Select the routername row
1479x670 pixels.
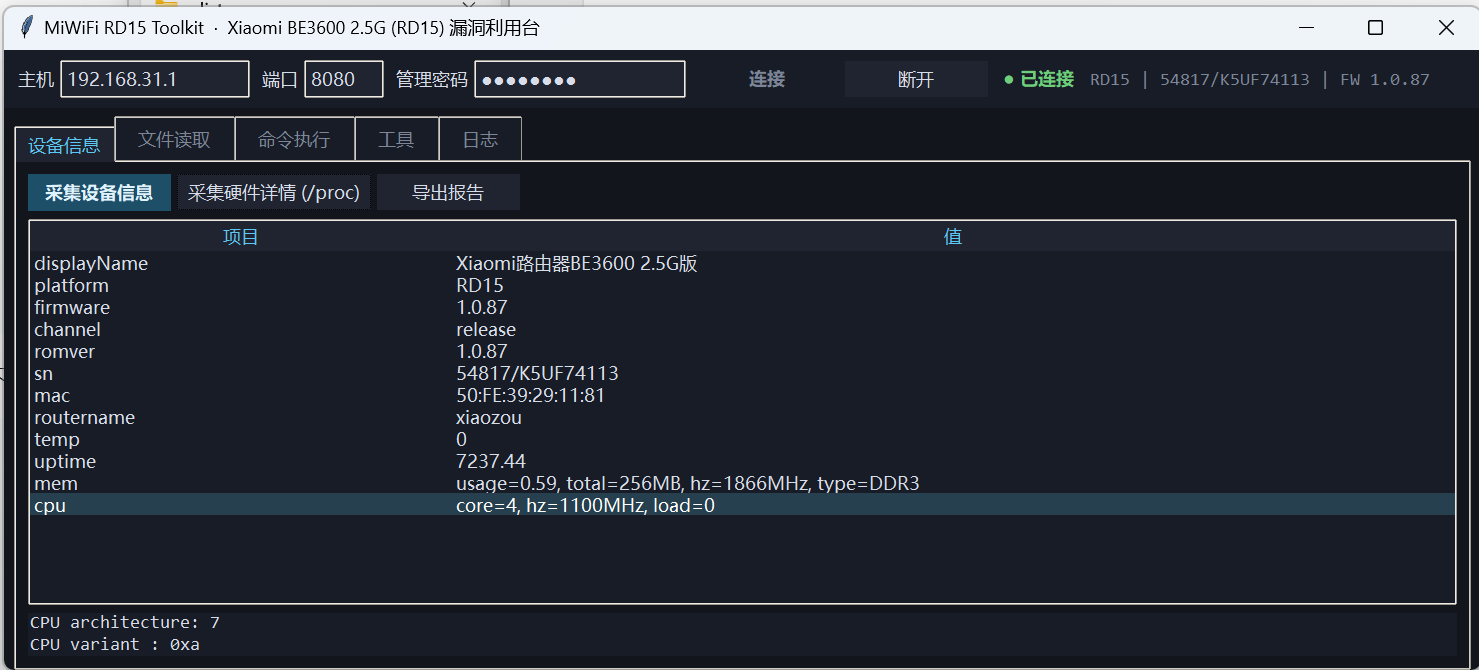tap(743, 418)
